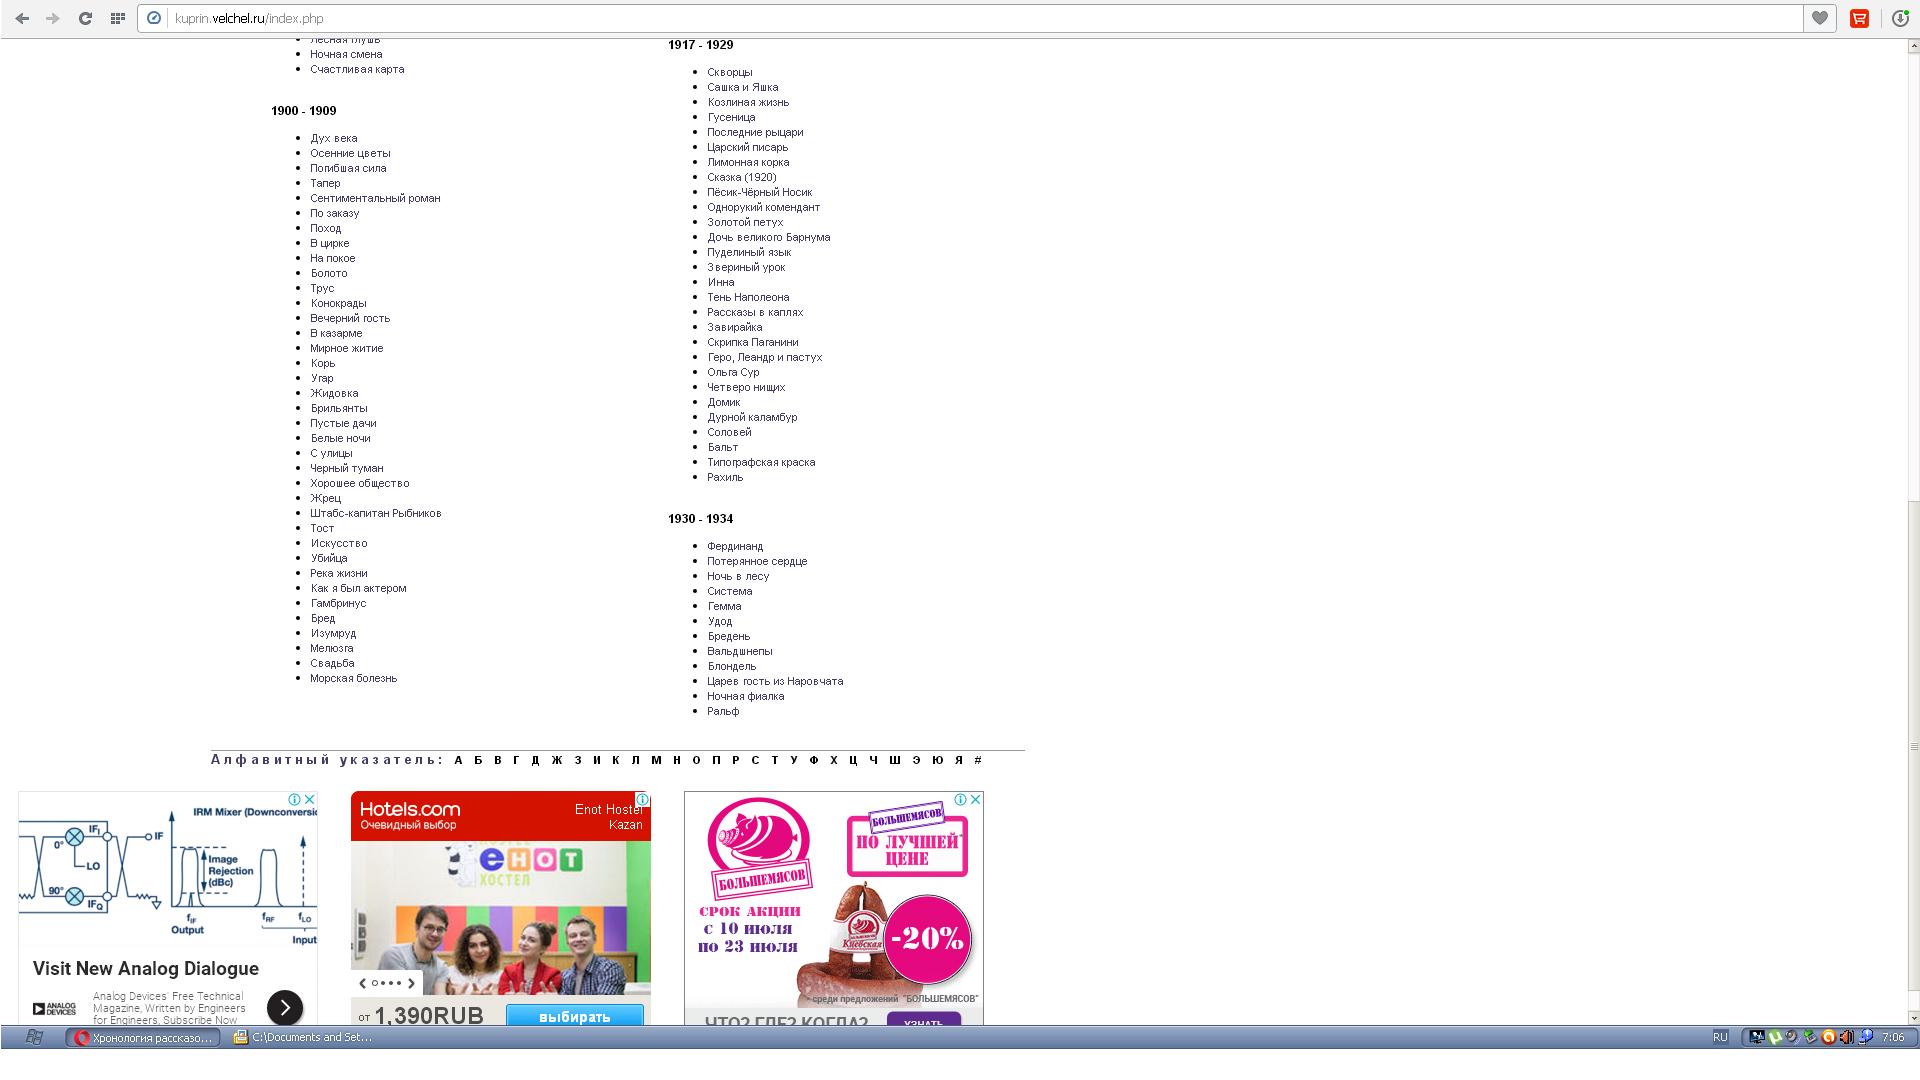
Task: Click the # symbol in alphabetical index
Action: click(x=978, y=760)
